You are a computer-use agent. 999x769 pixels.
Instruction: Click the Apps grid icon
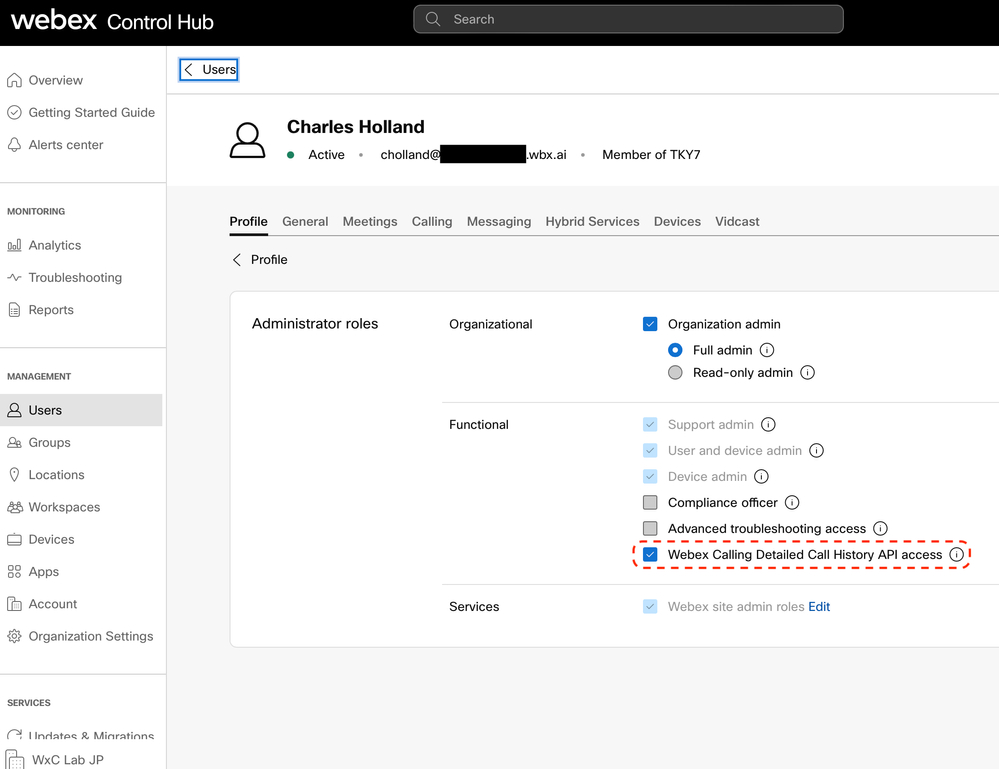(14, 571)
